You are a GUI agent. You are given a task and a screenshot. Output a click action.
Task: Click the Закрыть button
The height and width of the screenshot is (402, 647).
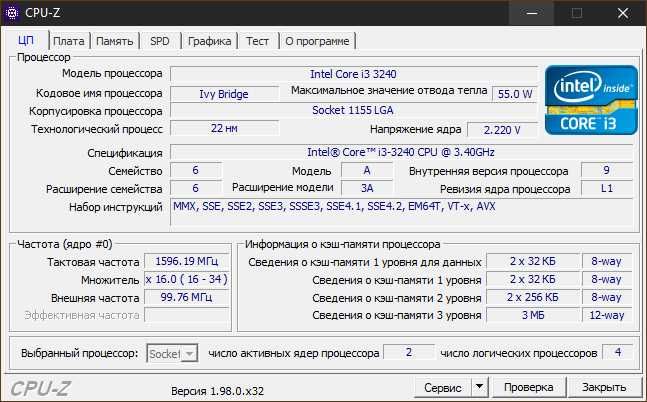604,387
